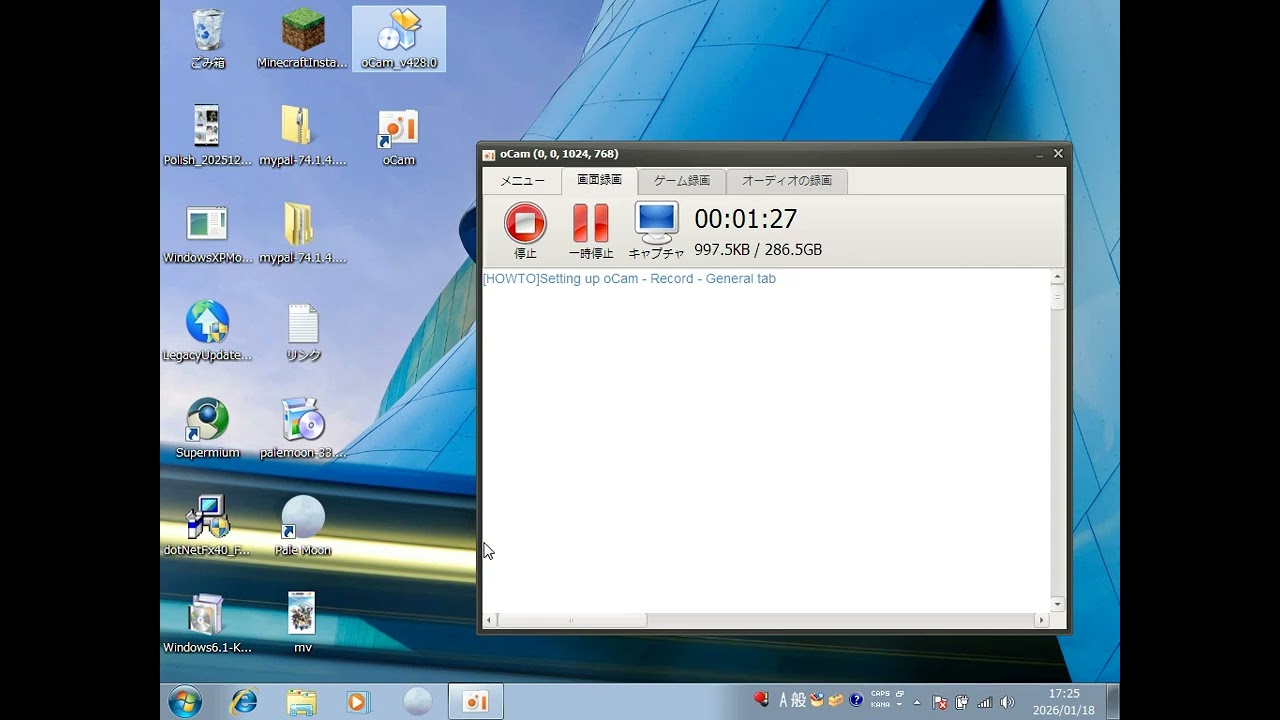This screenshot has height=720, width=1280.
Task: Minimize the oCam window
Action: click(1040, 154)
